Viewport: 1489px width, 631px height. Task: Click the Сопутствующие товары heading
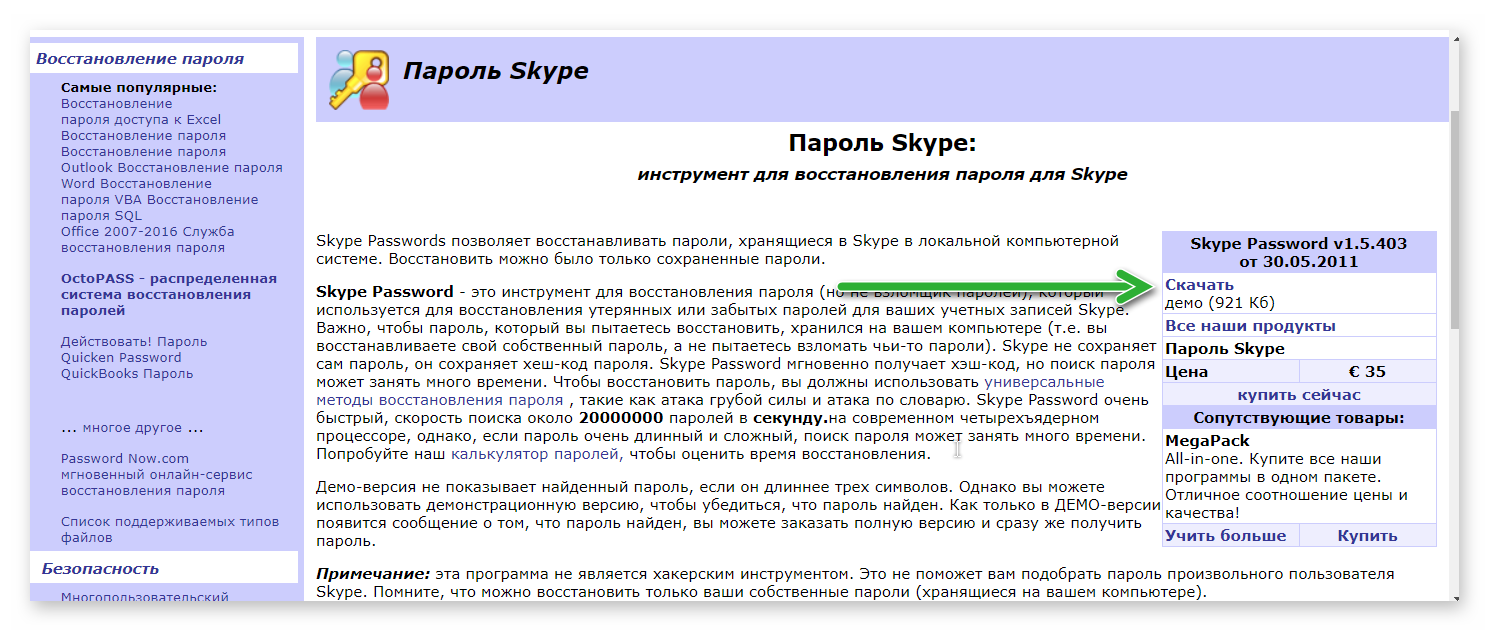coord(1299,417)
